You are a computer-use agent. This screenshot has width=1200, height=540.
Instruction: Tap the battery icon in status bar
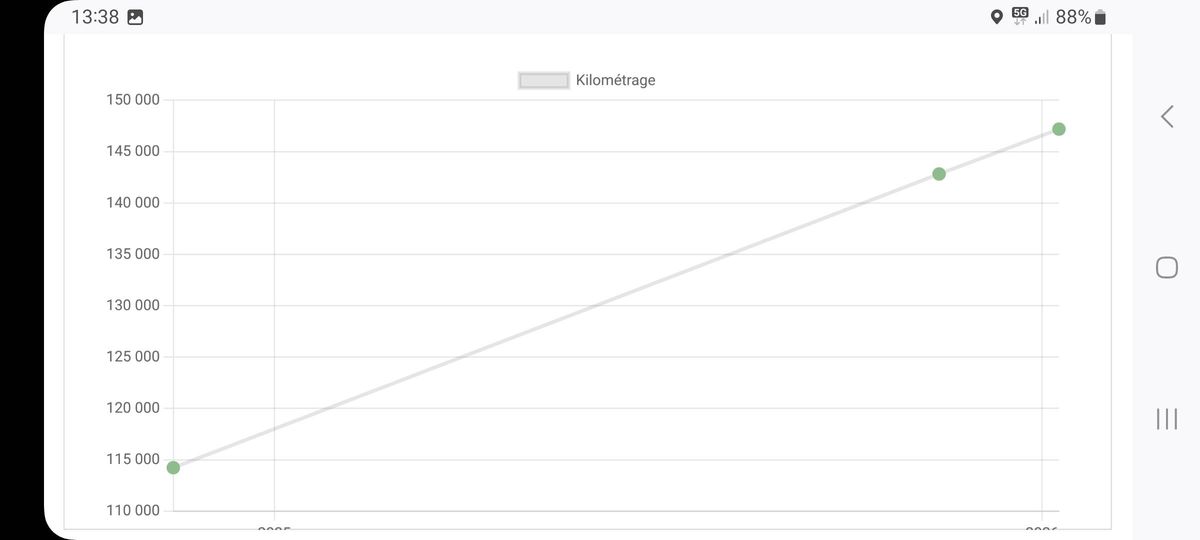[1101, 17]
